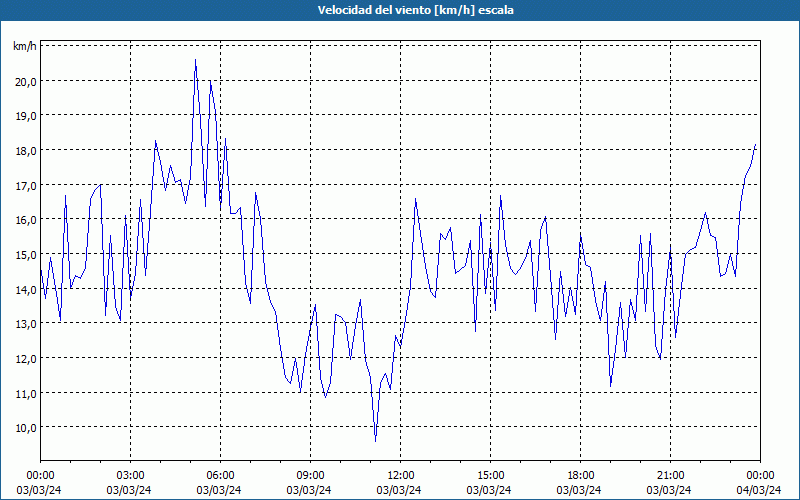Click the '12:00' time axis label

click(401, 476)
